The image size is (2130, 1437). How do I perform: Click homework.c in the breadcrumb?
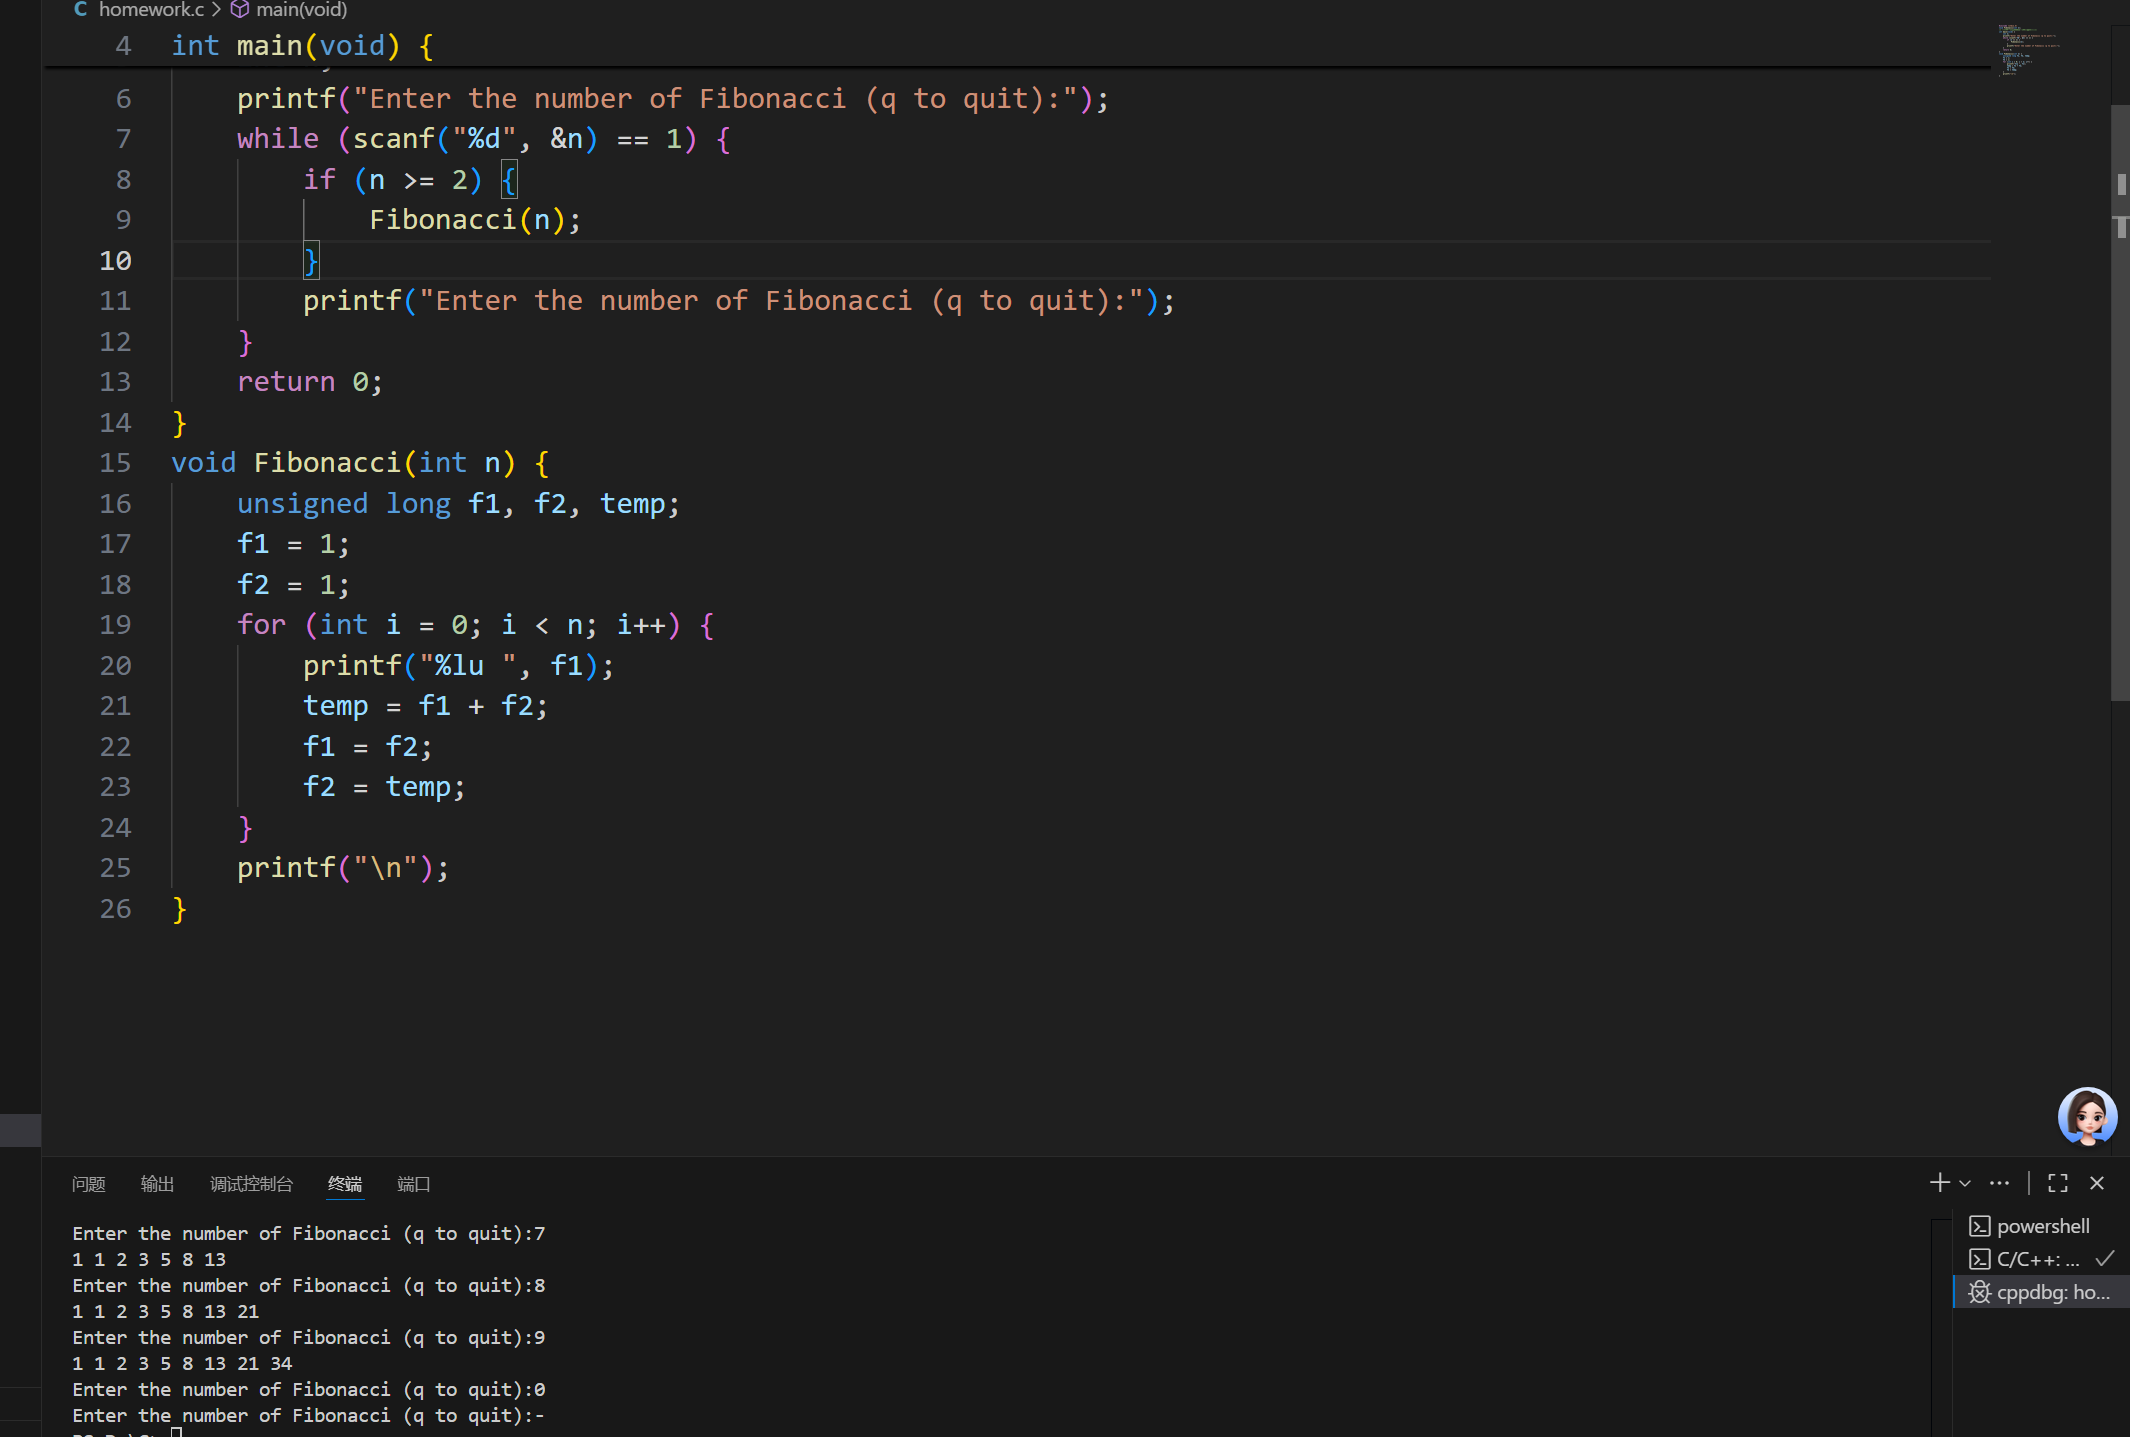(150, 10)
